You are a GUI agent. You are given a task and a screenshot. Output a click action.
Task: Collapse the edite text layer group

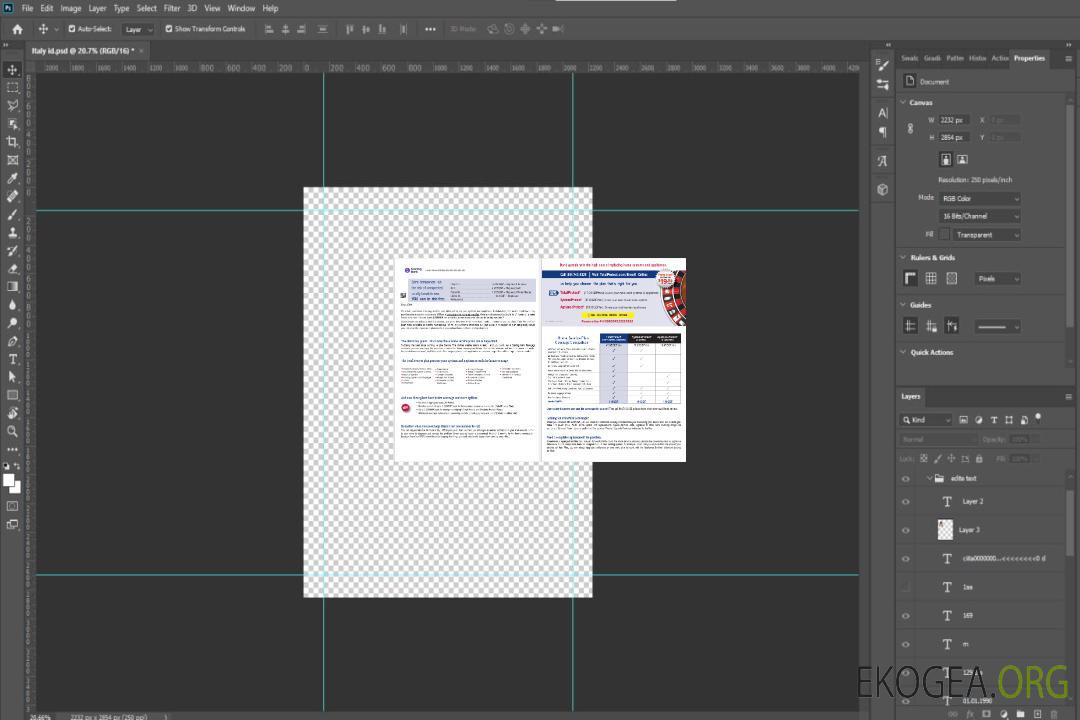[929, 478]
